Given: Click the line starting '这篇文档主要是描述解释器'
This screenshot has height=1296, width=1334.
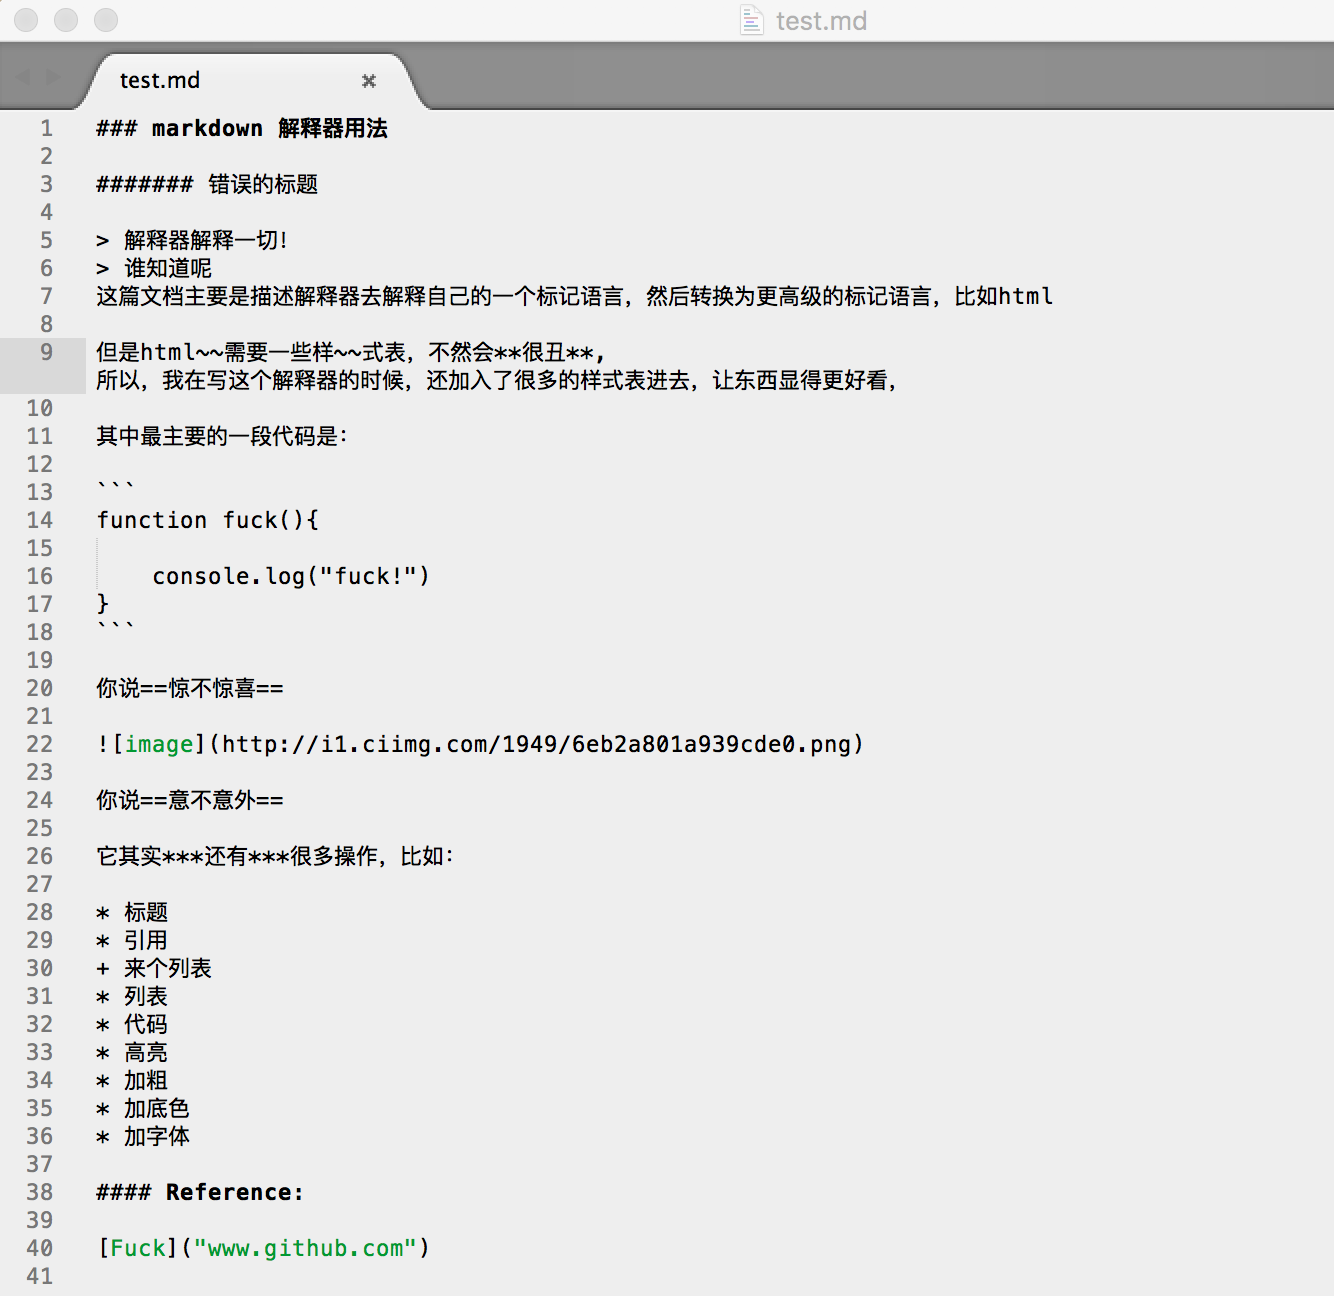Looking at the screenshot, I should tap(575, 296).
